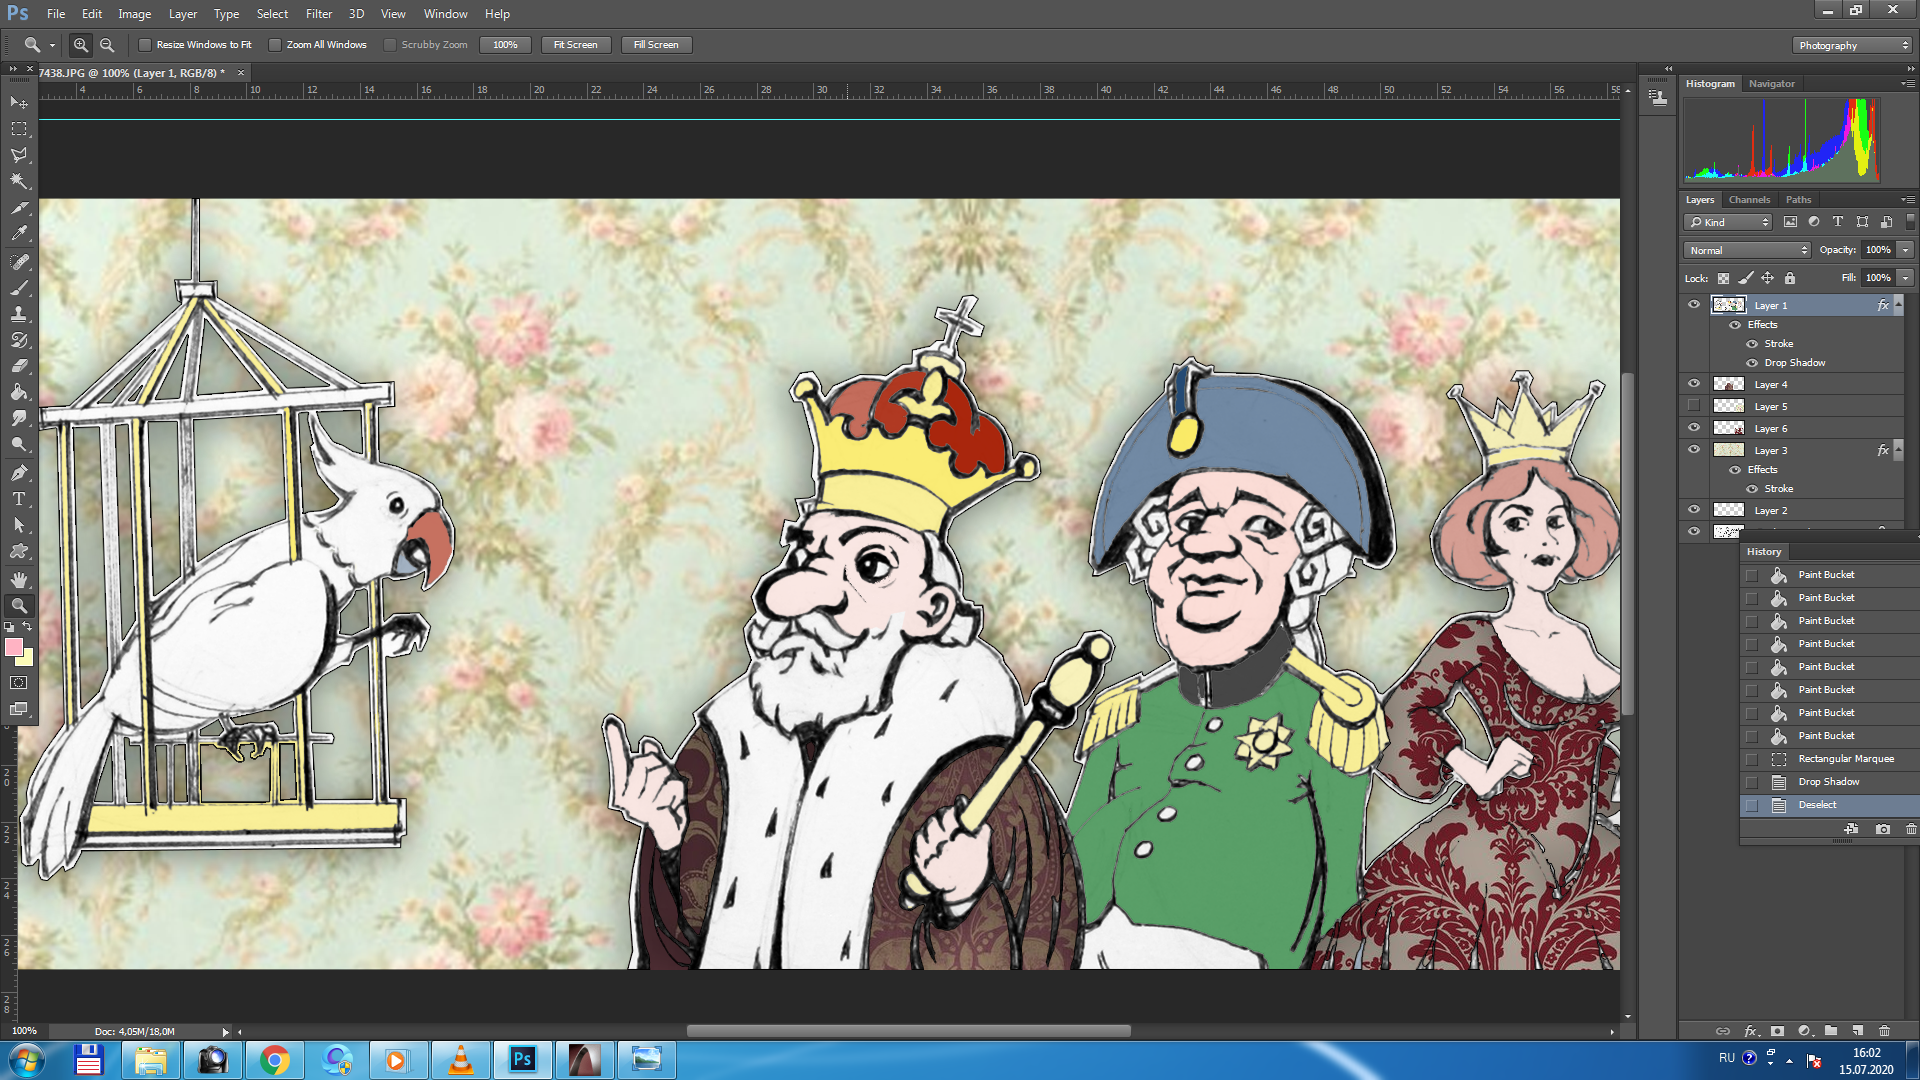Collapse Layer 3 effects arrow
This screenshot has height=1080, width=1920.
(x=1898, y=450)
